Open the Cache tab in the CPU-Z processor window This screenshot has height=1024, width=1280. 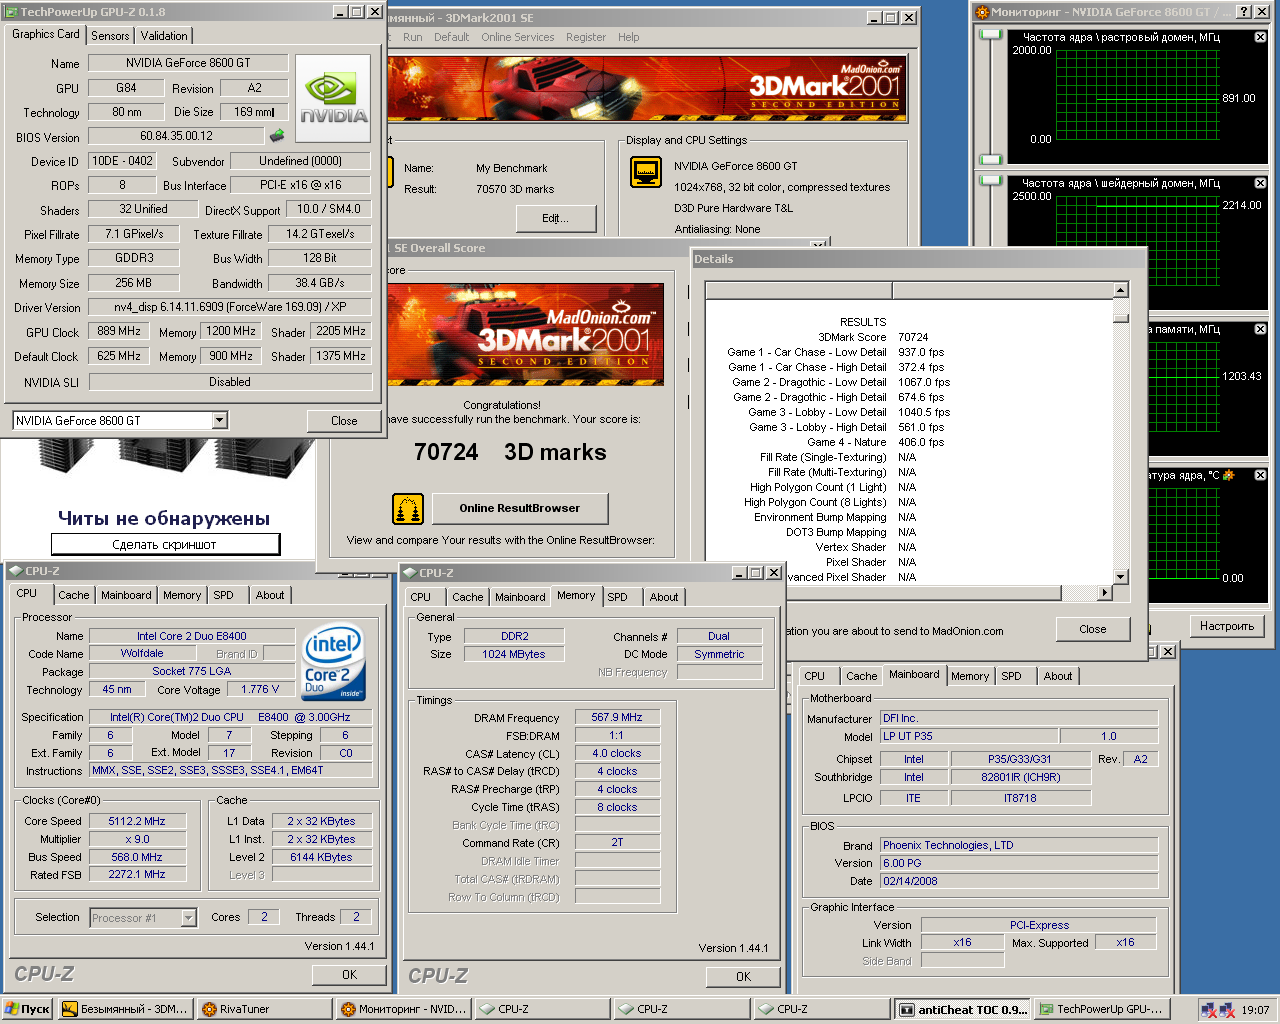[x=74, y=595]
